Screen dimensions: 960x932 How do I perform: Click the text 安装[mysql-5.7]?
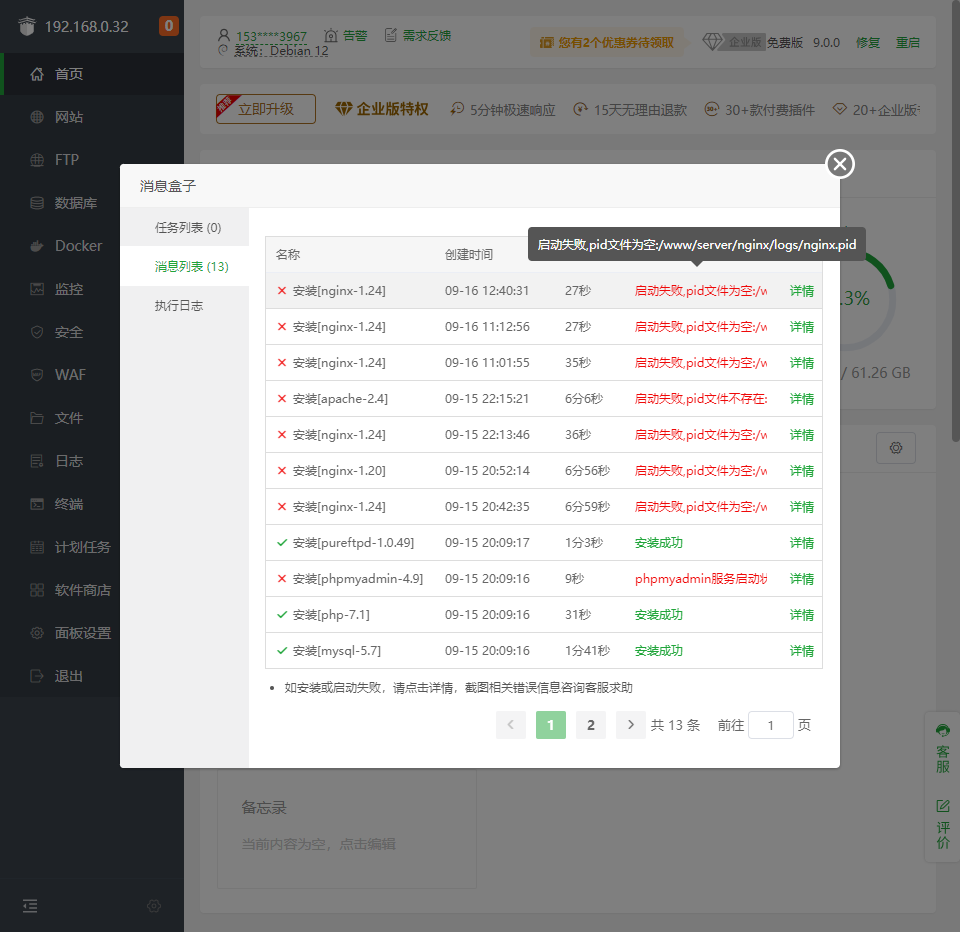click(337, 651)
